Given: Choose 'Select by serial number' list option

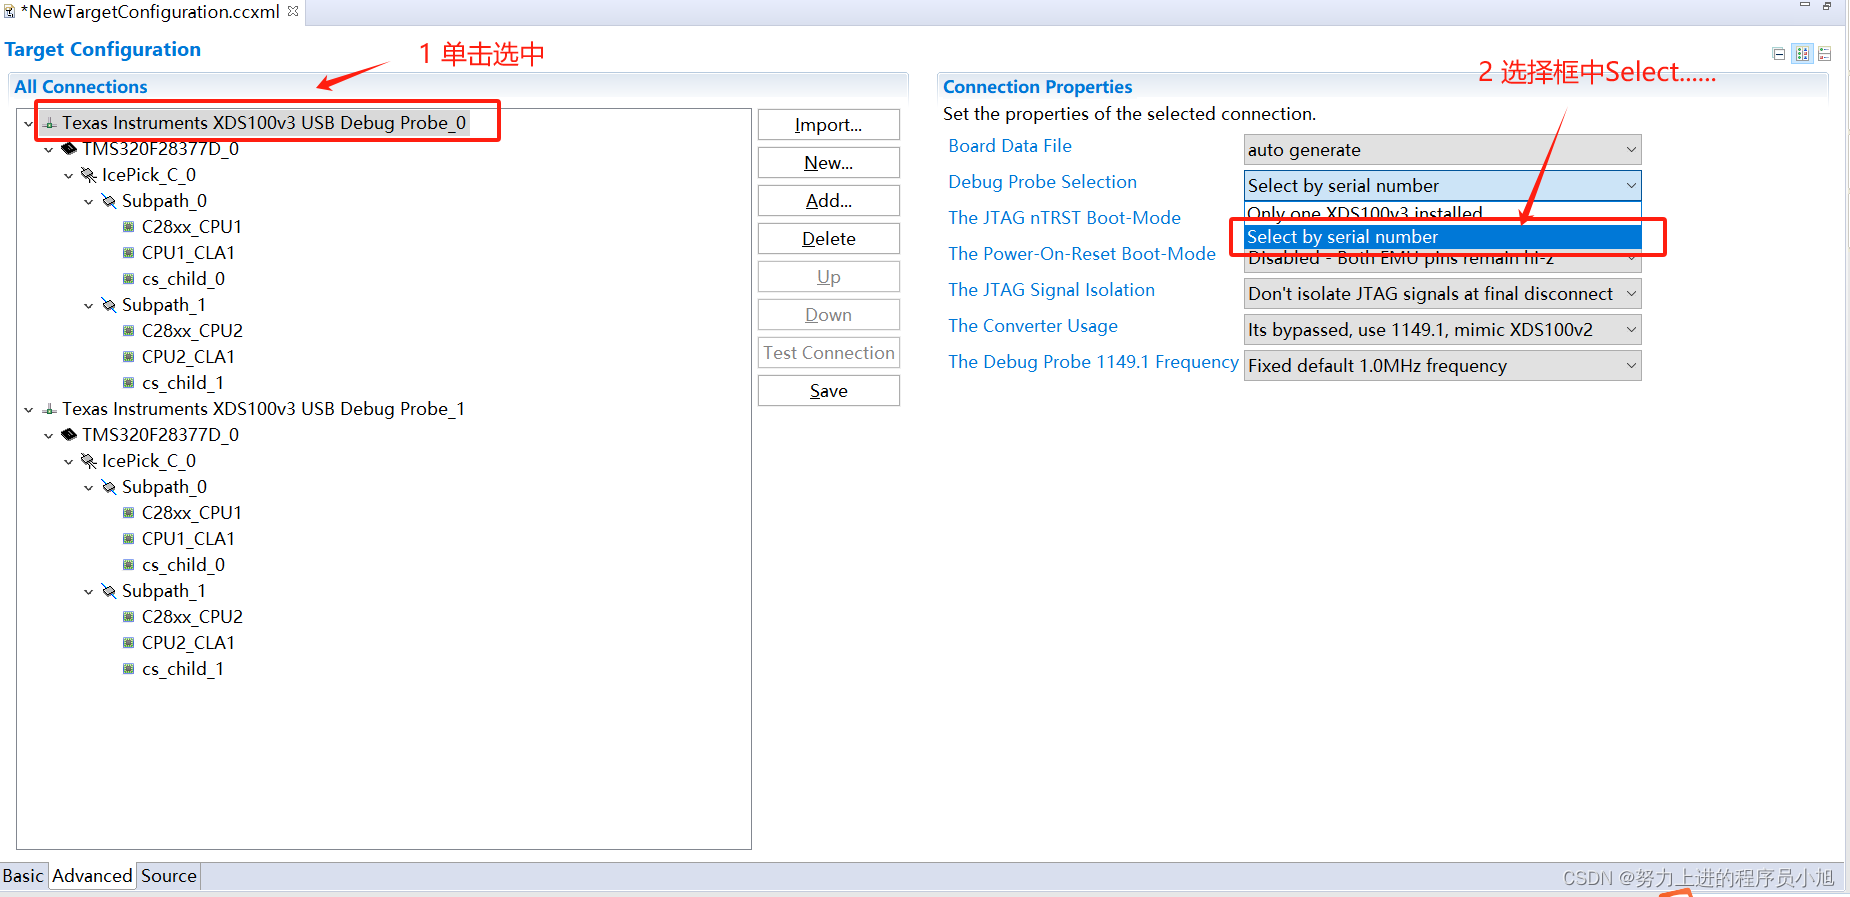Looking at the screenshot, I should click(1442, 237).
